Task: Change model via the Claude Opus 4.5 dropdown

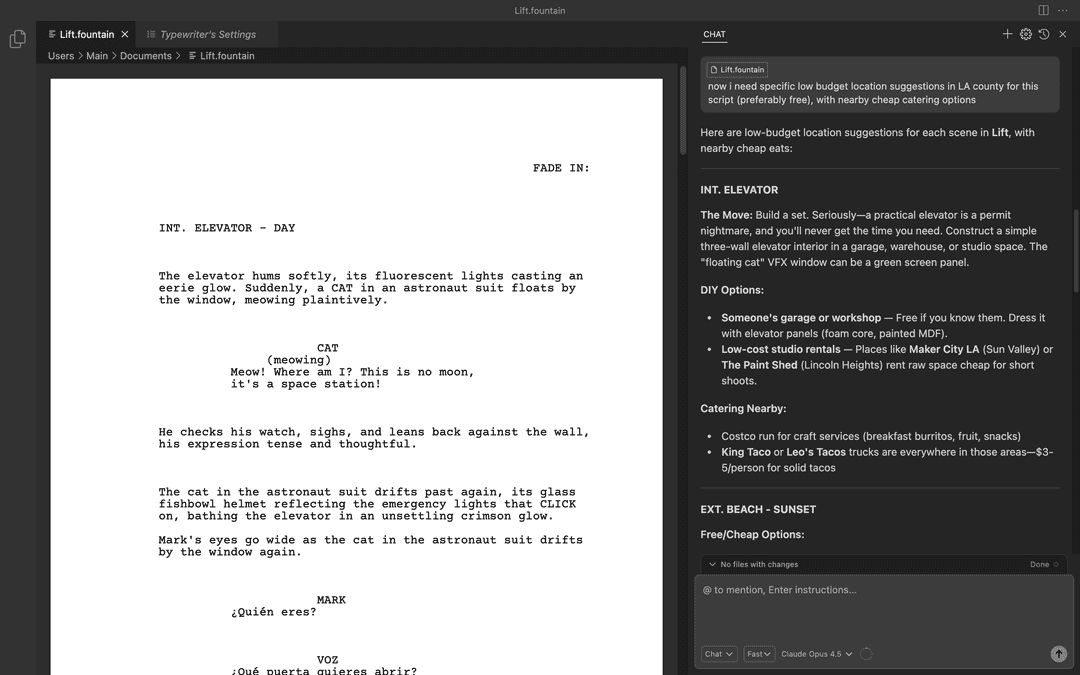Action: tap(815, 653)
